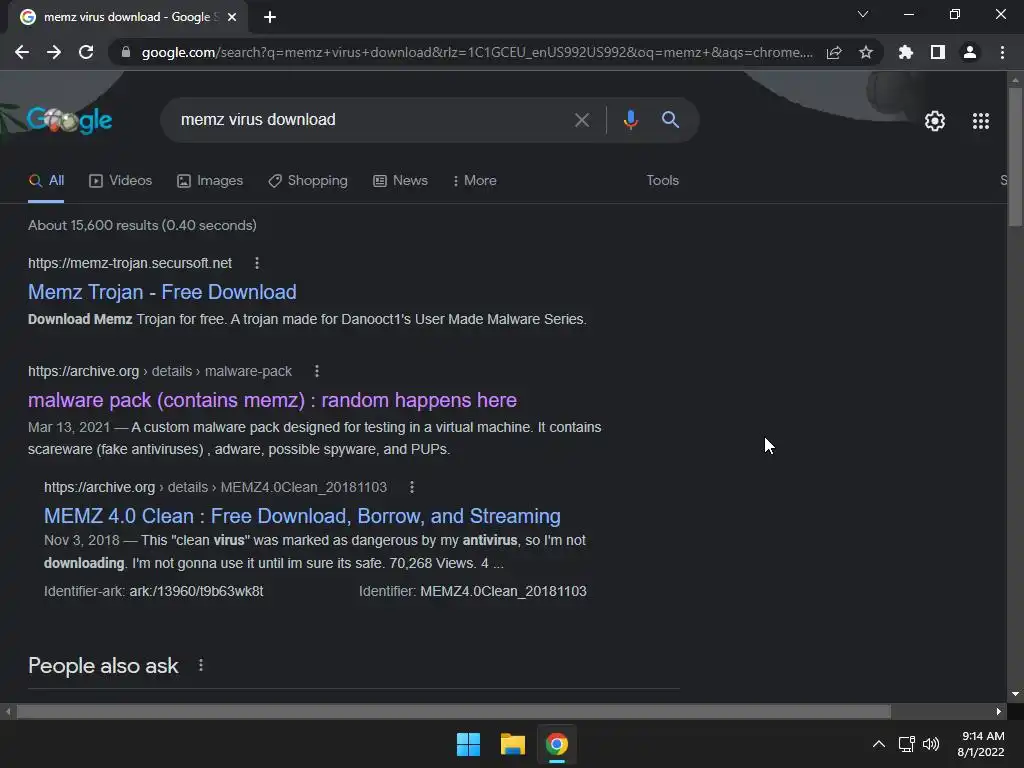The image size is (1024, 768).
Task: Open People also ask options menu
Action: click(x=200, y=665)
